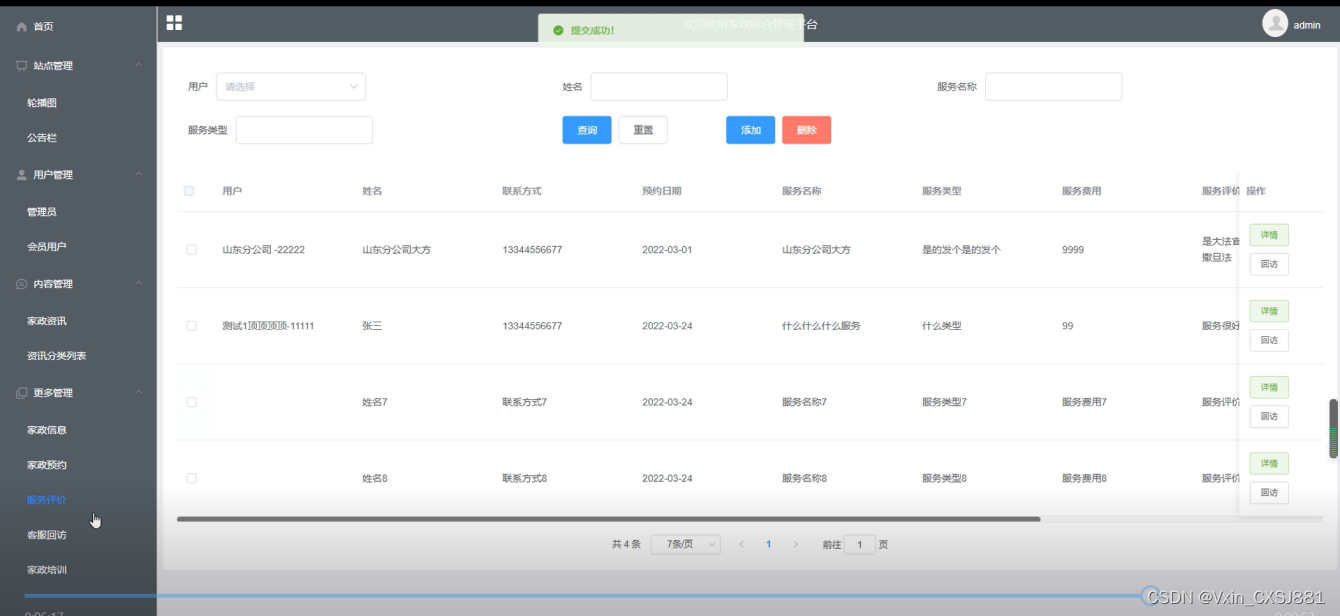Click the 2022-03-01 date cell
This screenshot has width=1340, height=616.
click(667, 250)
